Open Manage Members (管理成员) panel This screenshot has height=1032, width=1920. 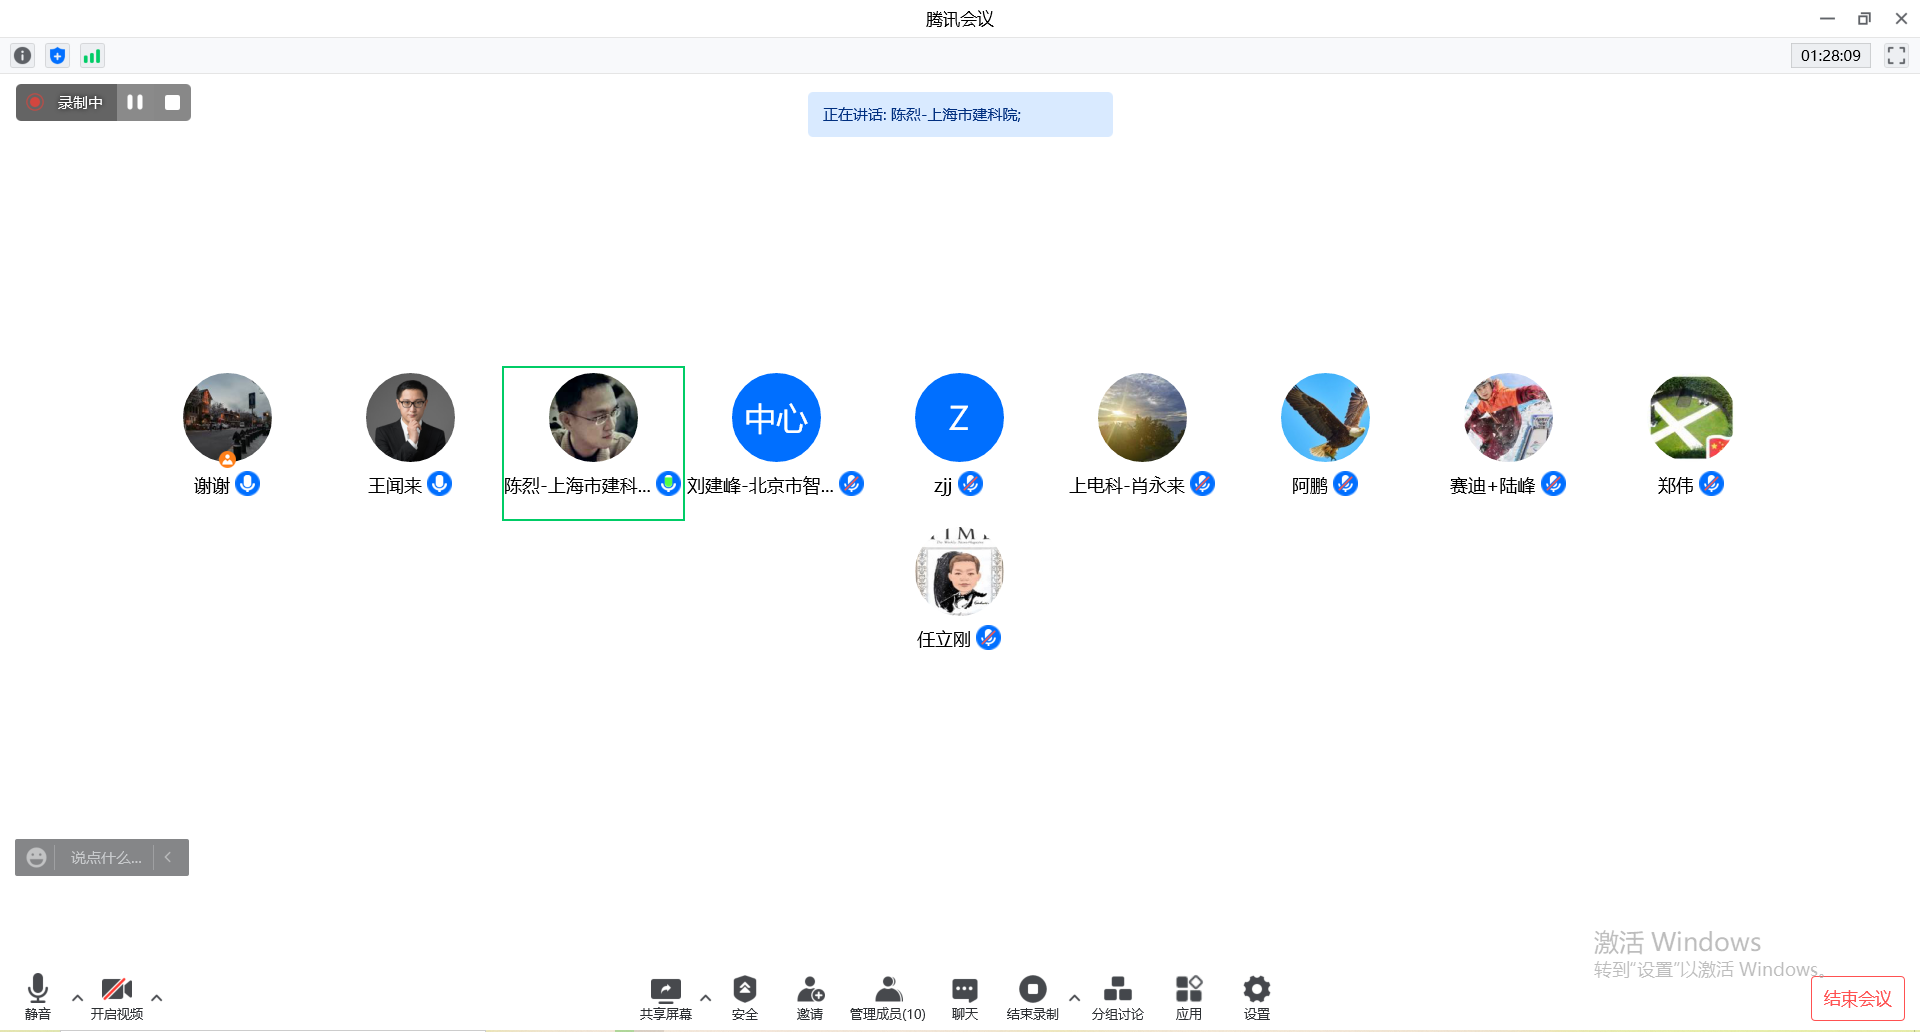pos(887,997)
